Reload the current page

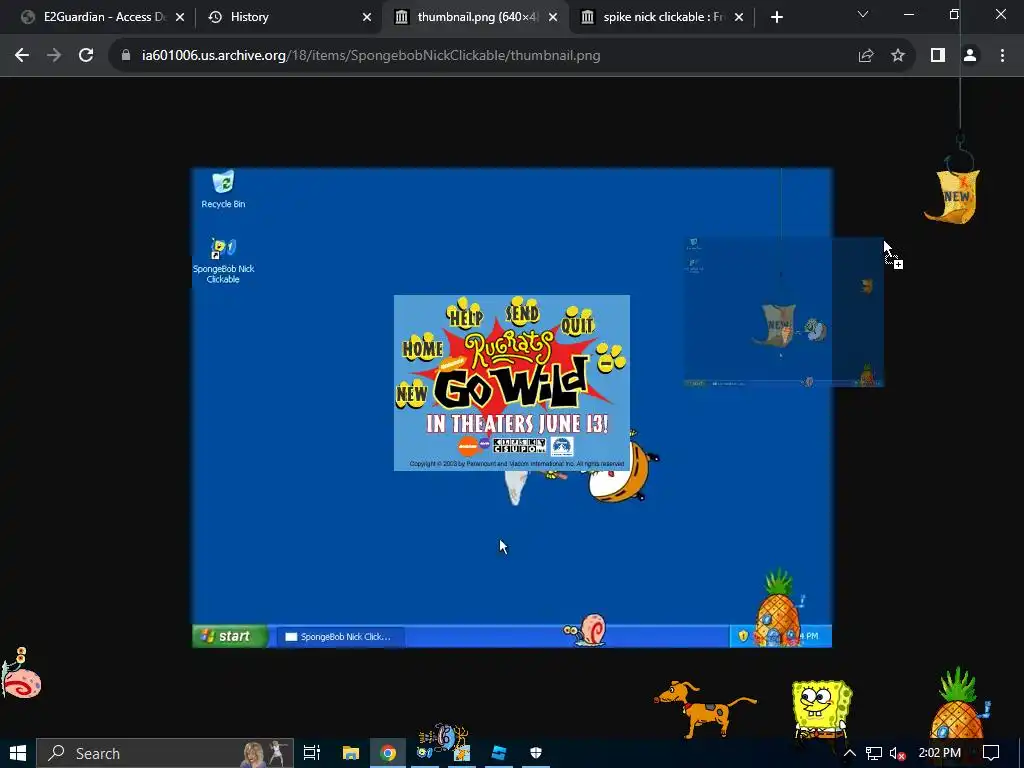click(86, 56)
